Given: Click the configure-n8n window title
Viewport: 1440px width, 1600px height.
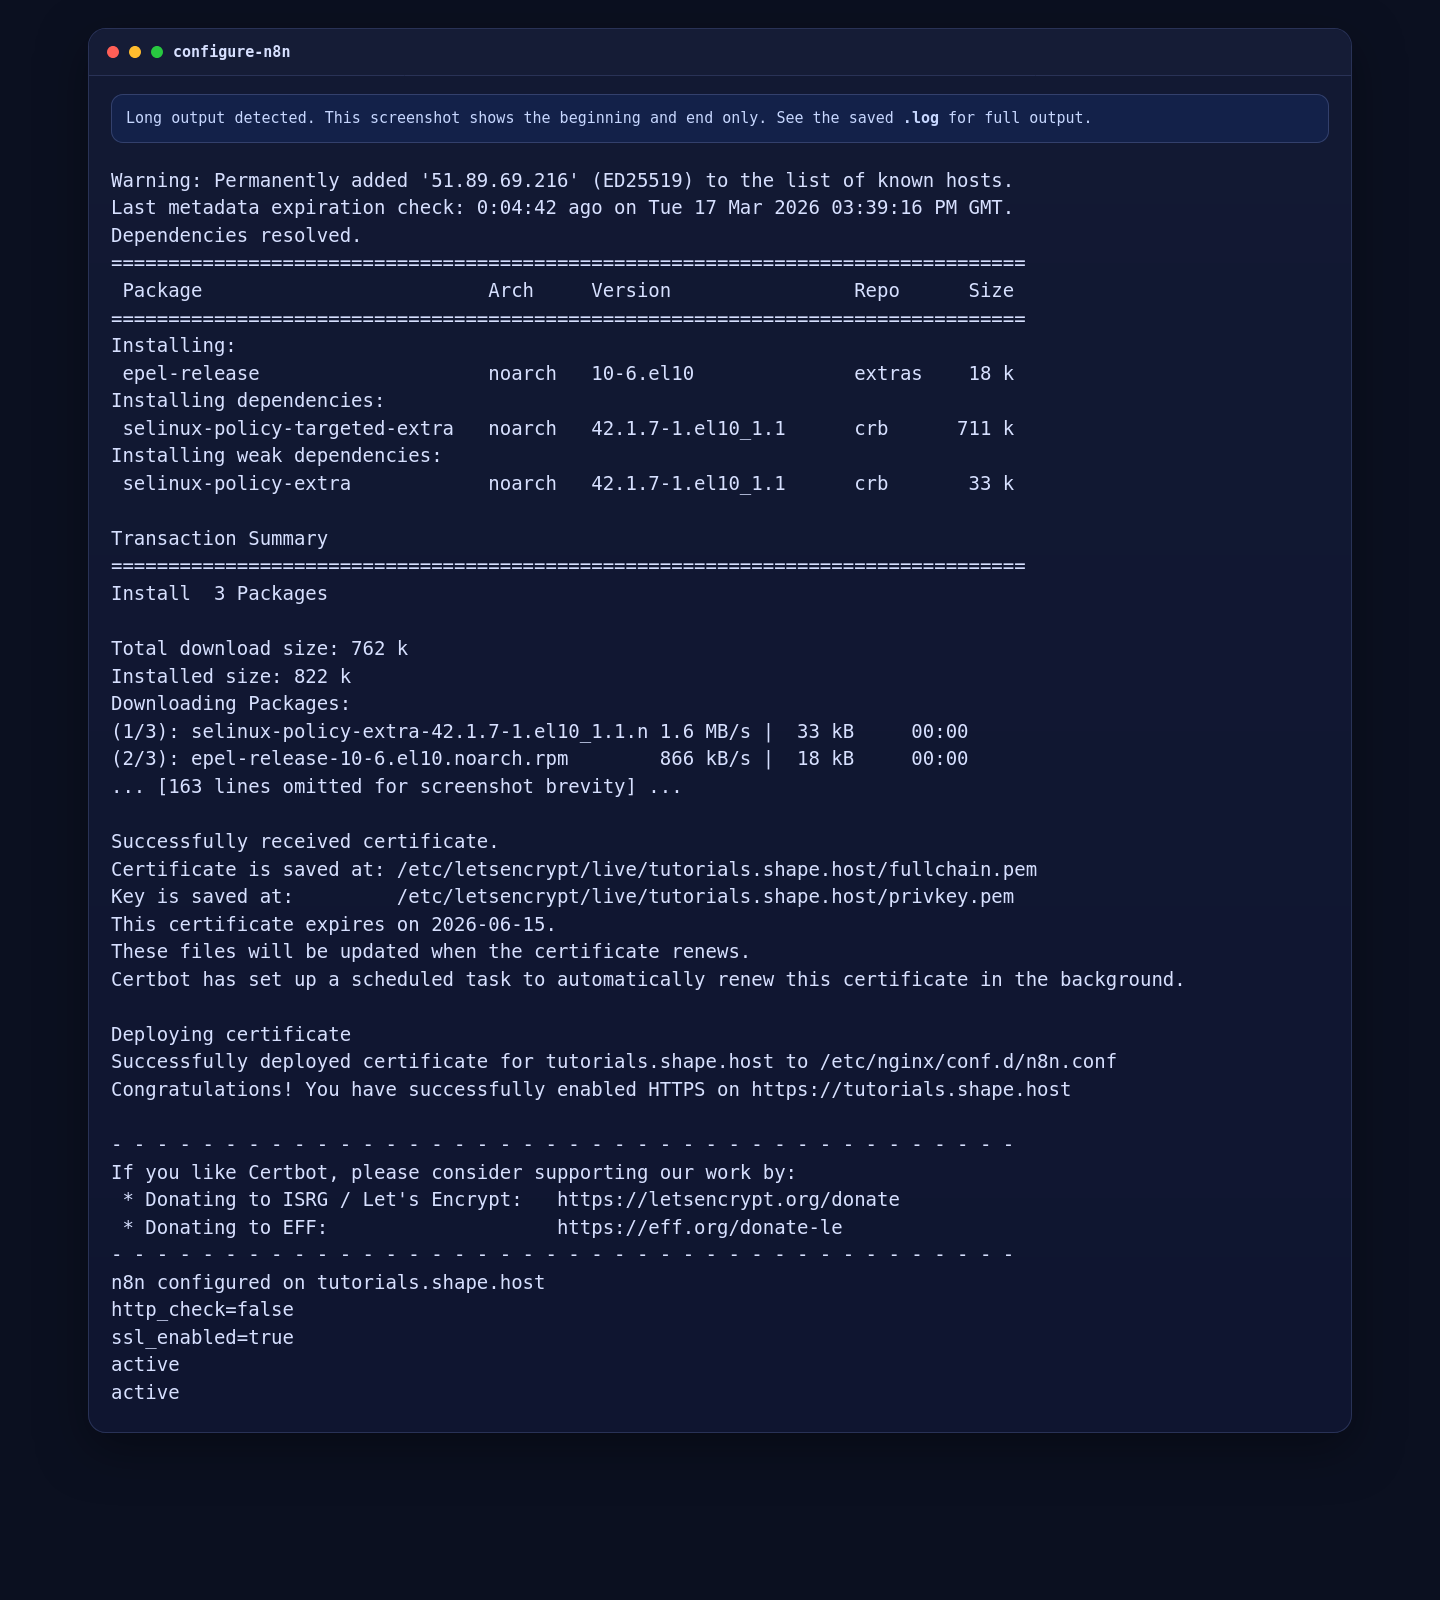Looking at the screenshot, I should tap(232, 52).
